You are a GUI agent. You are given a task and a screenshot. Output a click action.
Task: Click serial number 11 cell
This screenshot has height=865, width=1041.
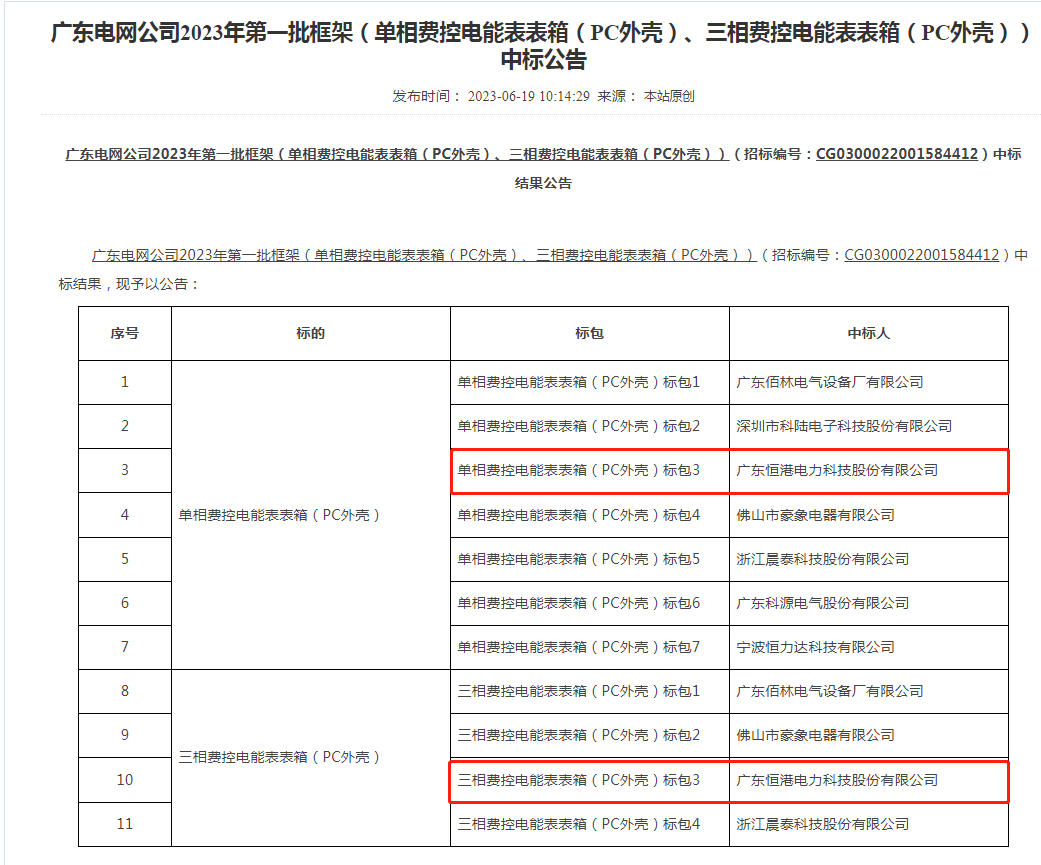point(125,824)
